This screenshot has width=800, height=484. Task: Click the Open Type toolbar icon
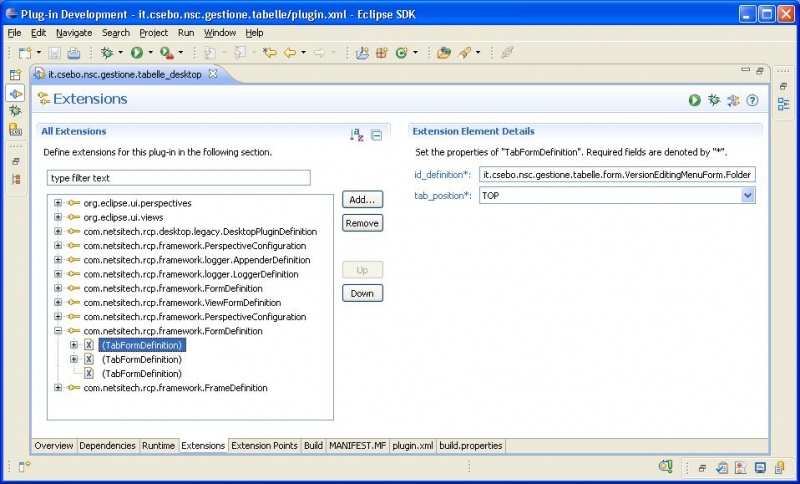(444, 53)
